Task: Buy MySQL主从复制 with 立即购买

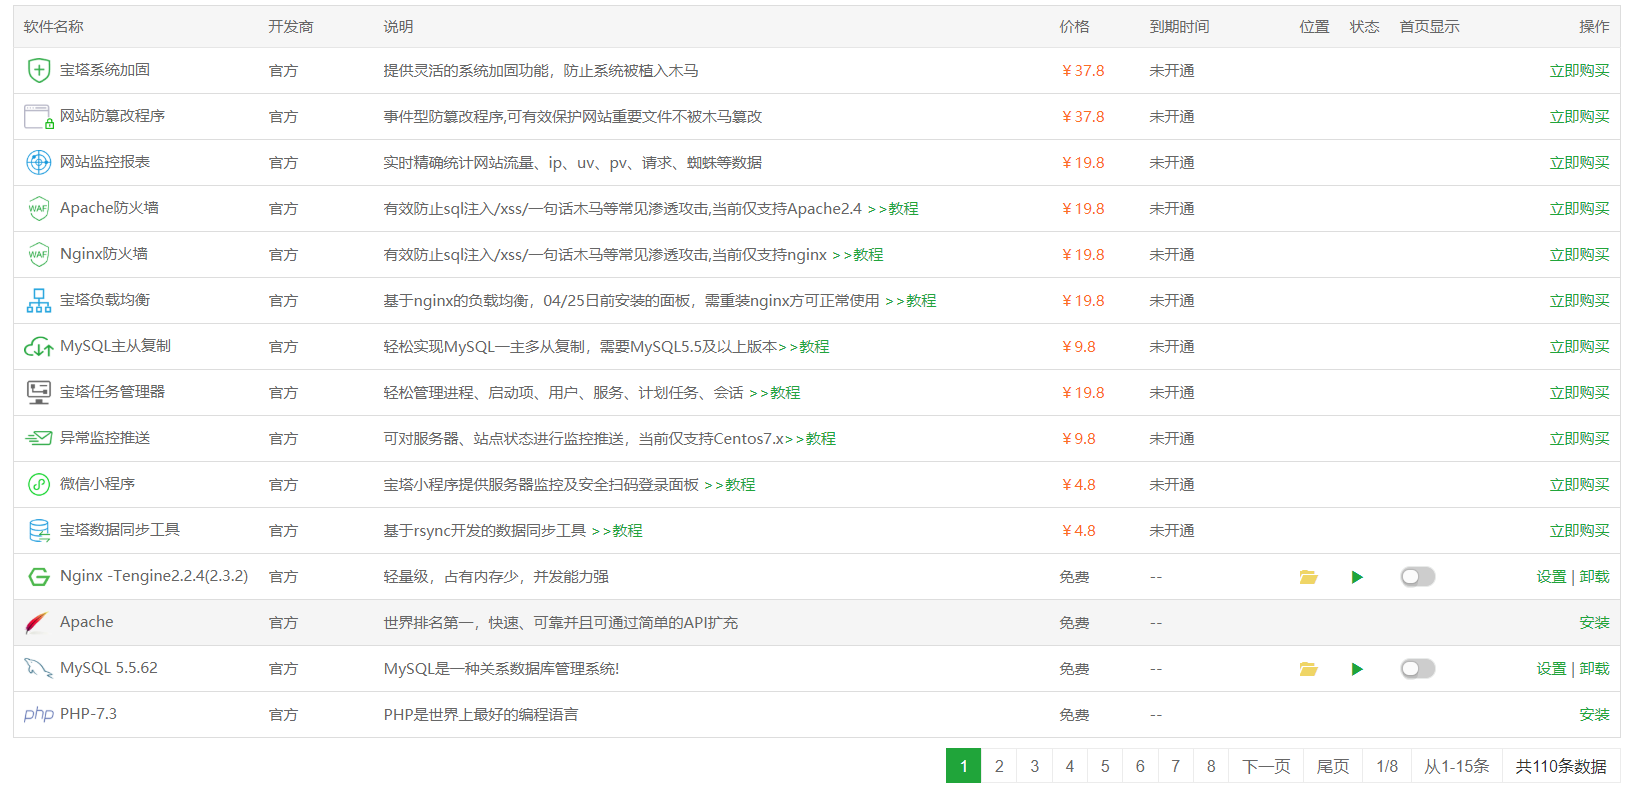Action: tap(1580, 347)
